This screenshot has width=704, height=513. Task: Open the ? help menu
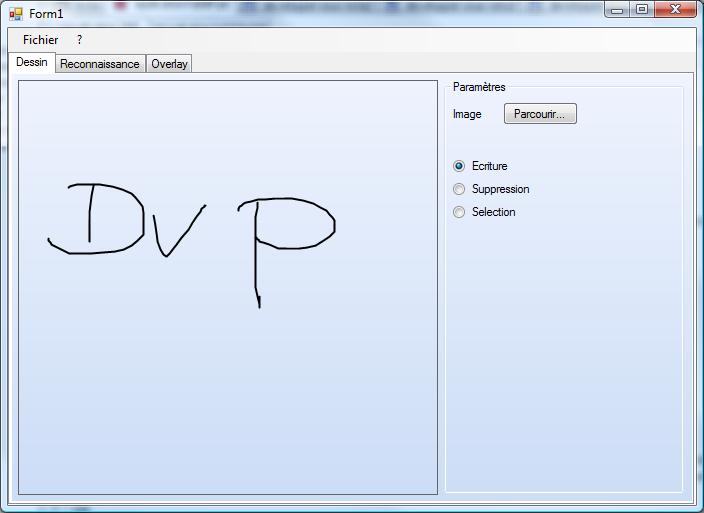pyautogui.click(x=79, y=40)
